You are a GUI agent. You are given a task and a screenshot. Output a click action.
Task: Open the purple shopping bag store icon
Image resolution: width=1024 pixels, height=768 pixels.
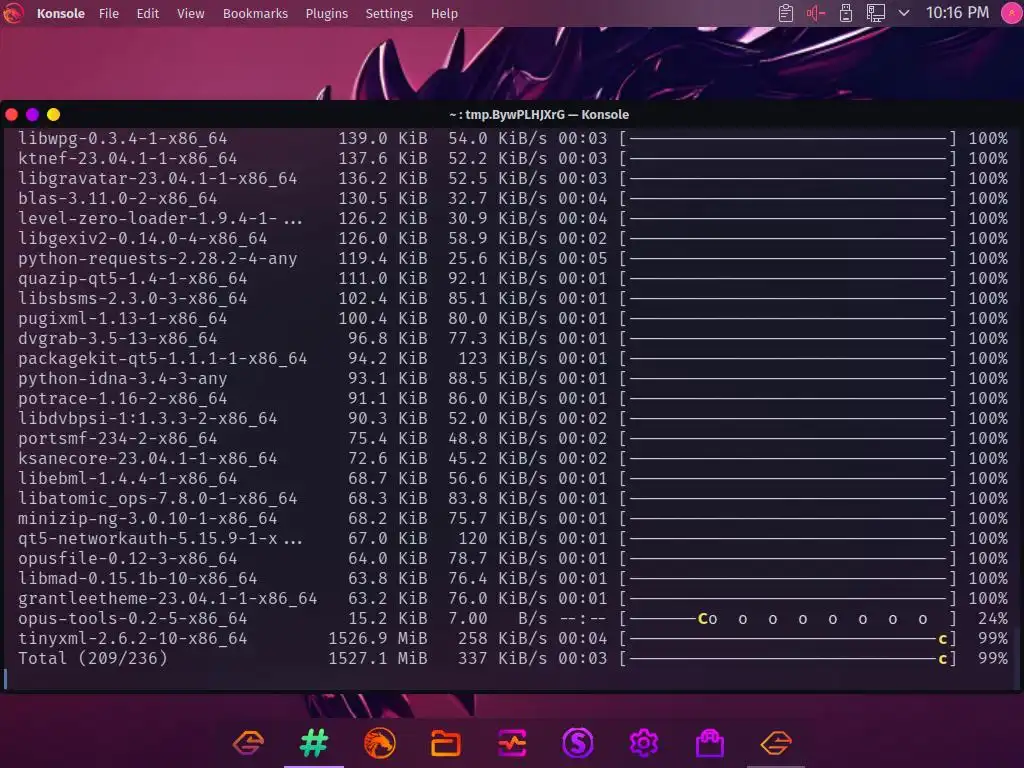pos(710,743)
